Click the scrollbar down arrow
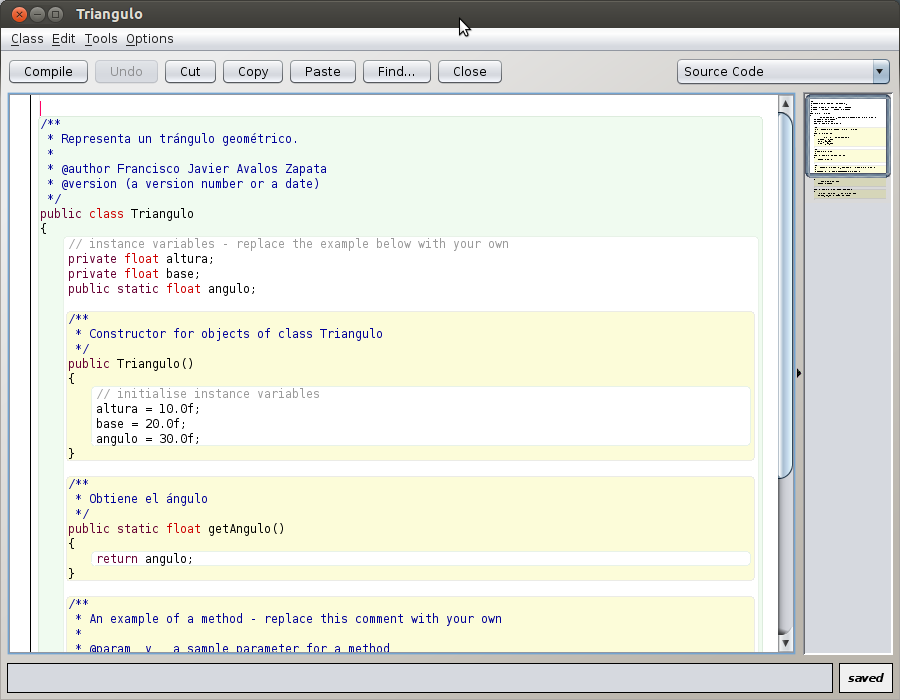Screen dimensions: 900x700 click(785, 643)
